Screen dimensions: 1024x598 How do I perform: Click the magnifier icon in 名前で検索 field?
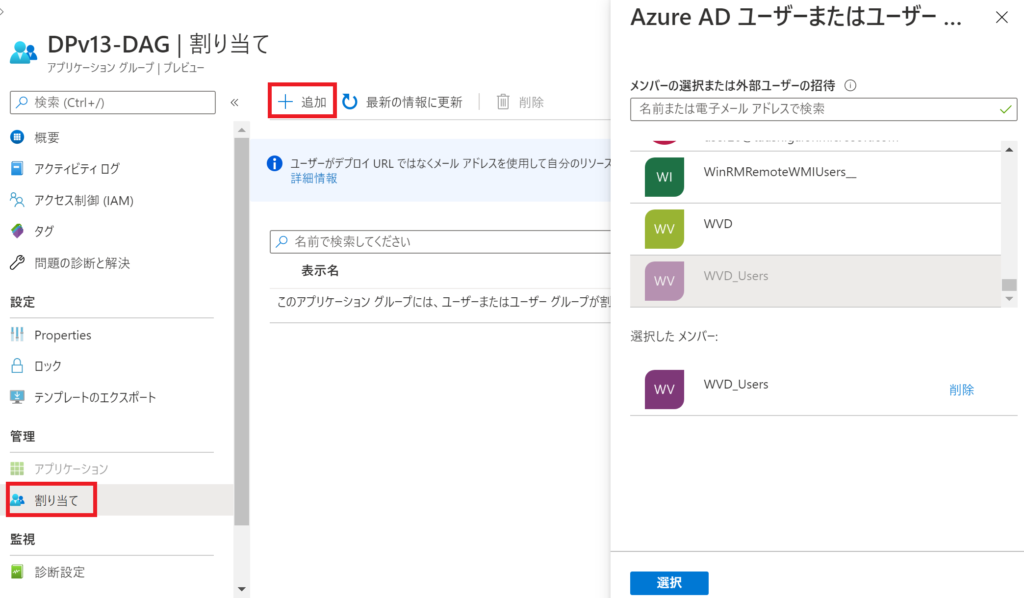[282, 242]
